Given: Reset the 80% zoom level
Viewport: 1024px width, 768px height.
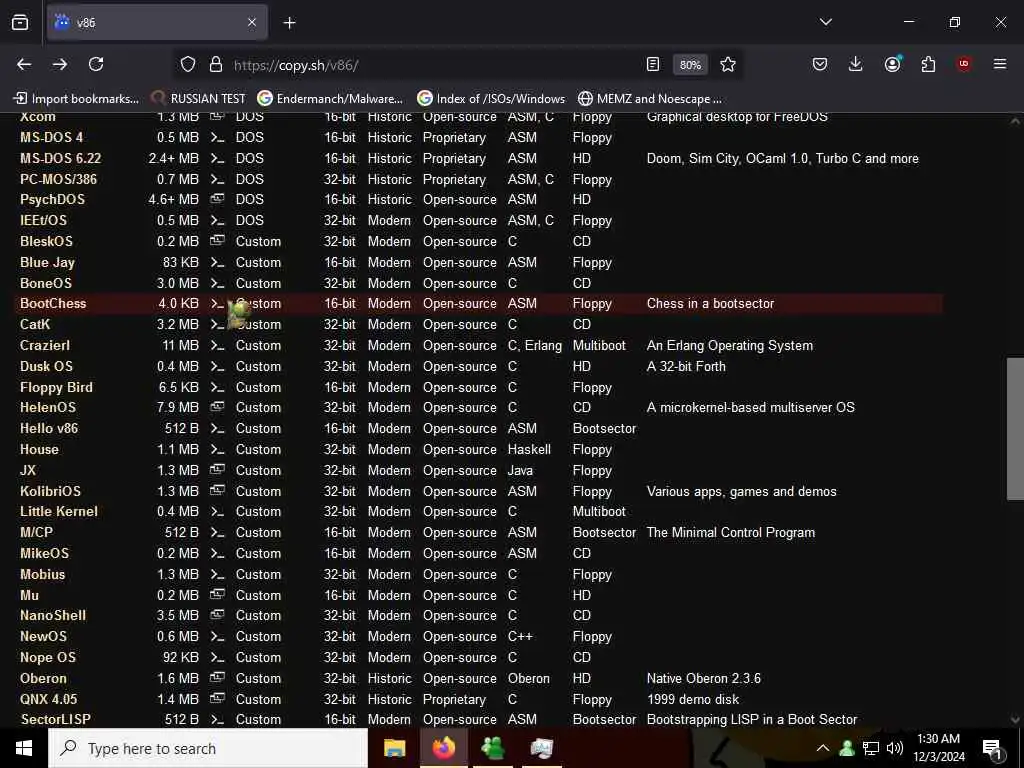Looking at the screenshot, I should click(x=690, y=65).
